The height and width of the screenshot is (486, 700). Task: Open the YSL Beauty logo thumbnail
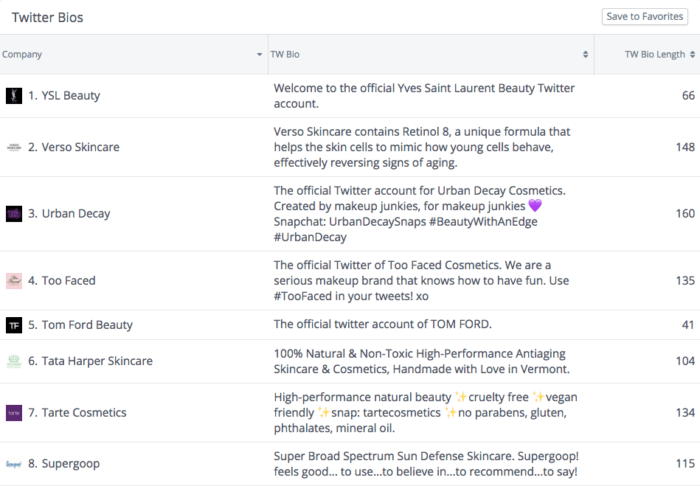click(x=14, y=96)
